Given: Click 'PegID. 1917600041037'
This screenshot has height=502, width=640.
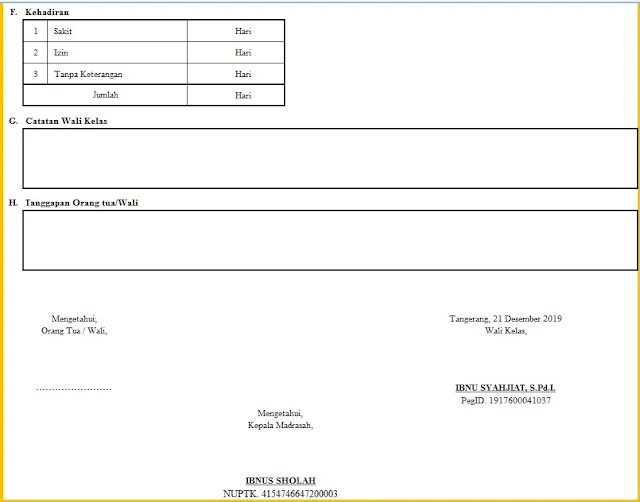Looking at the screenshot, I should (x=506, y=400).
